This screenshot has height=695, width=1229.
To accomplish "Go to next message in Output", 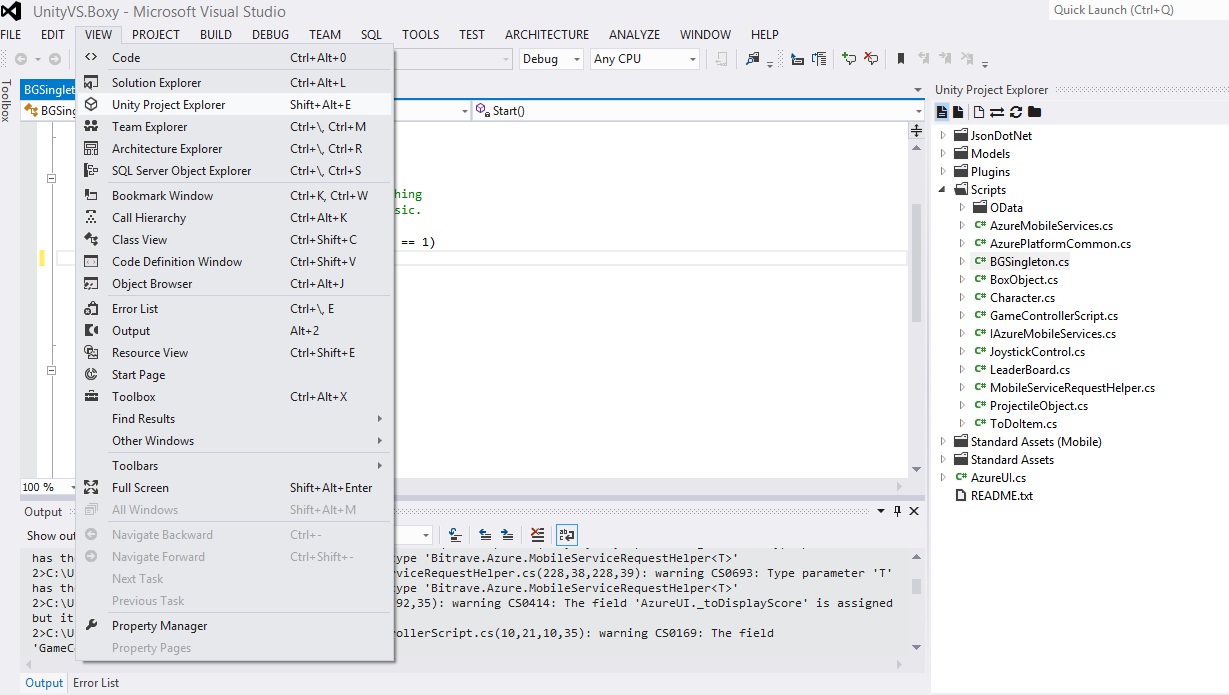I will tap(508, 535).
